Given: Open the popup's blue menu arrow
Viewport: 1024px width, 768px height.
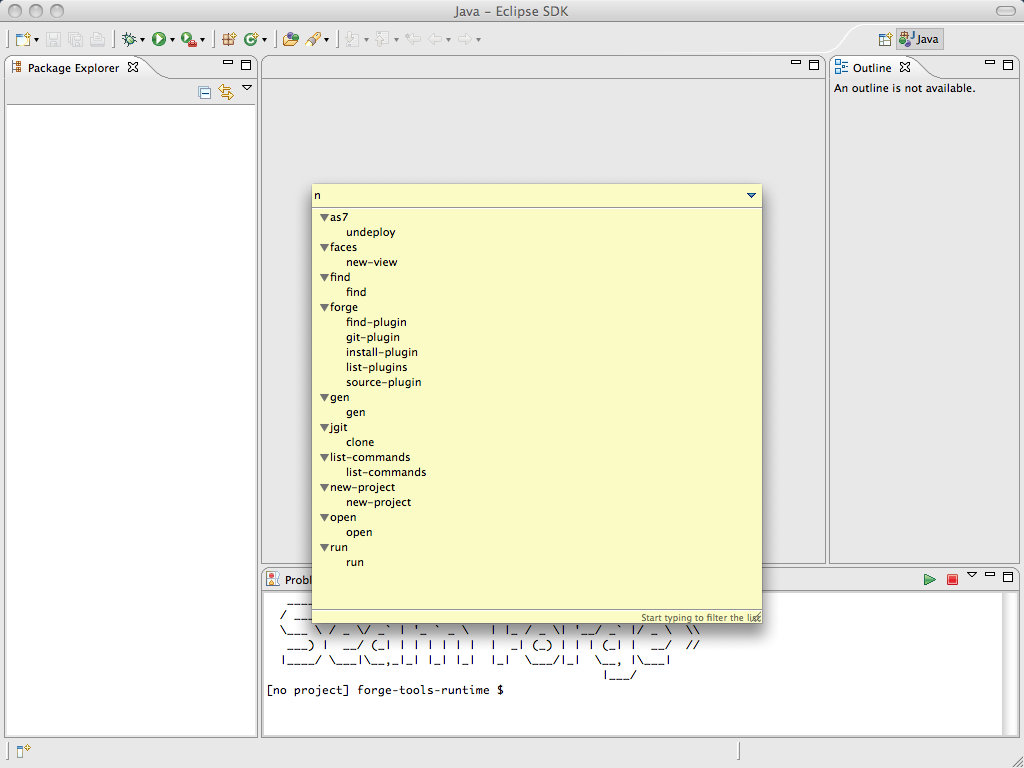Looking at the screenshot, I should (751, 195).
